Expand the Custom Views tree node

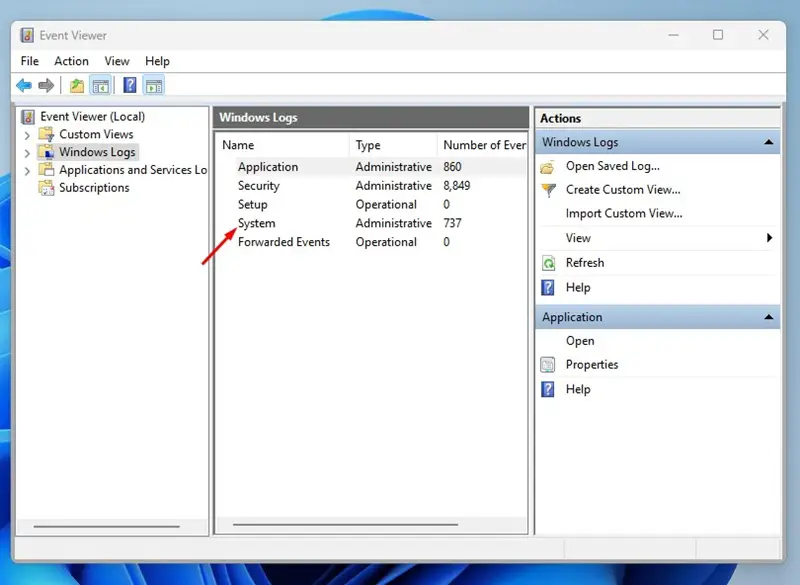pos(27,135)
